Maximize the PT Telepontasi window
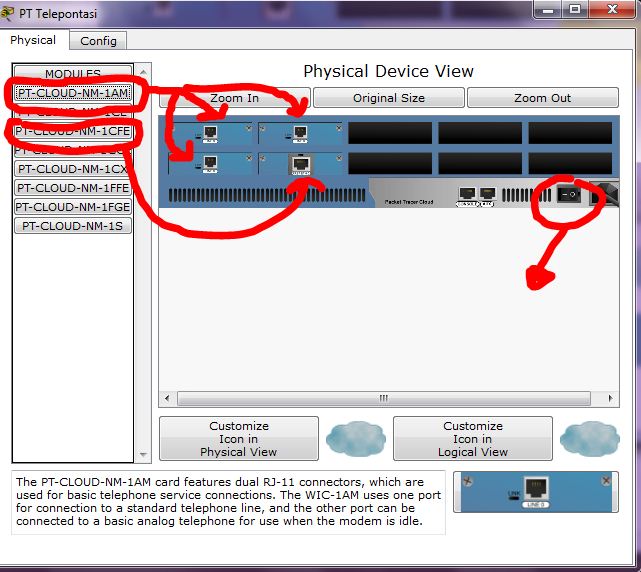641x572 pixels. click(x=575, y=9)
